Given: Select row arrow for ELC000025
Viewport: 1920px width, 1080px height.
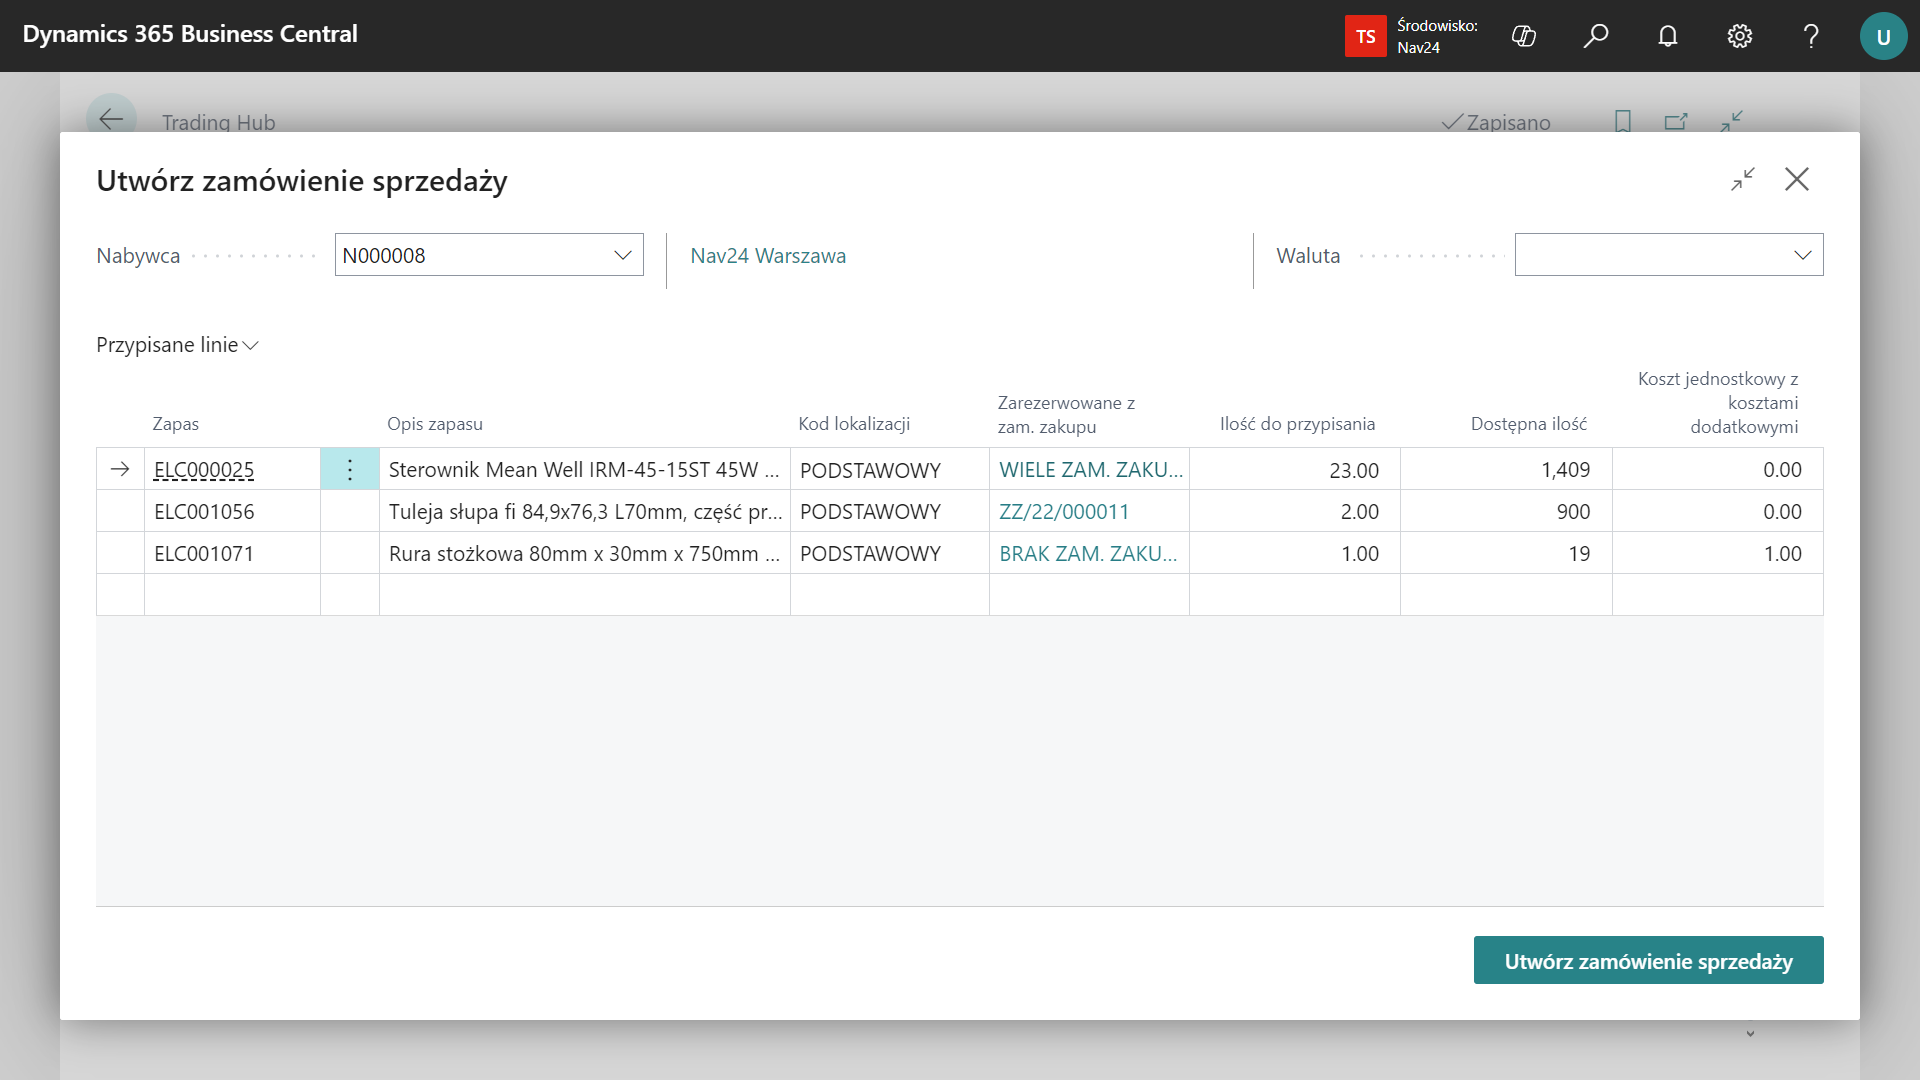Looking at the screenshot, I should tap(120, 469).
